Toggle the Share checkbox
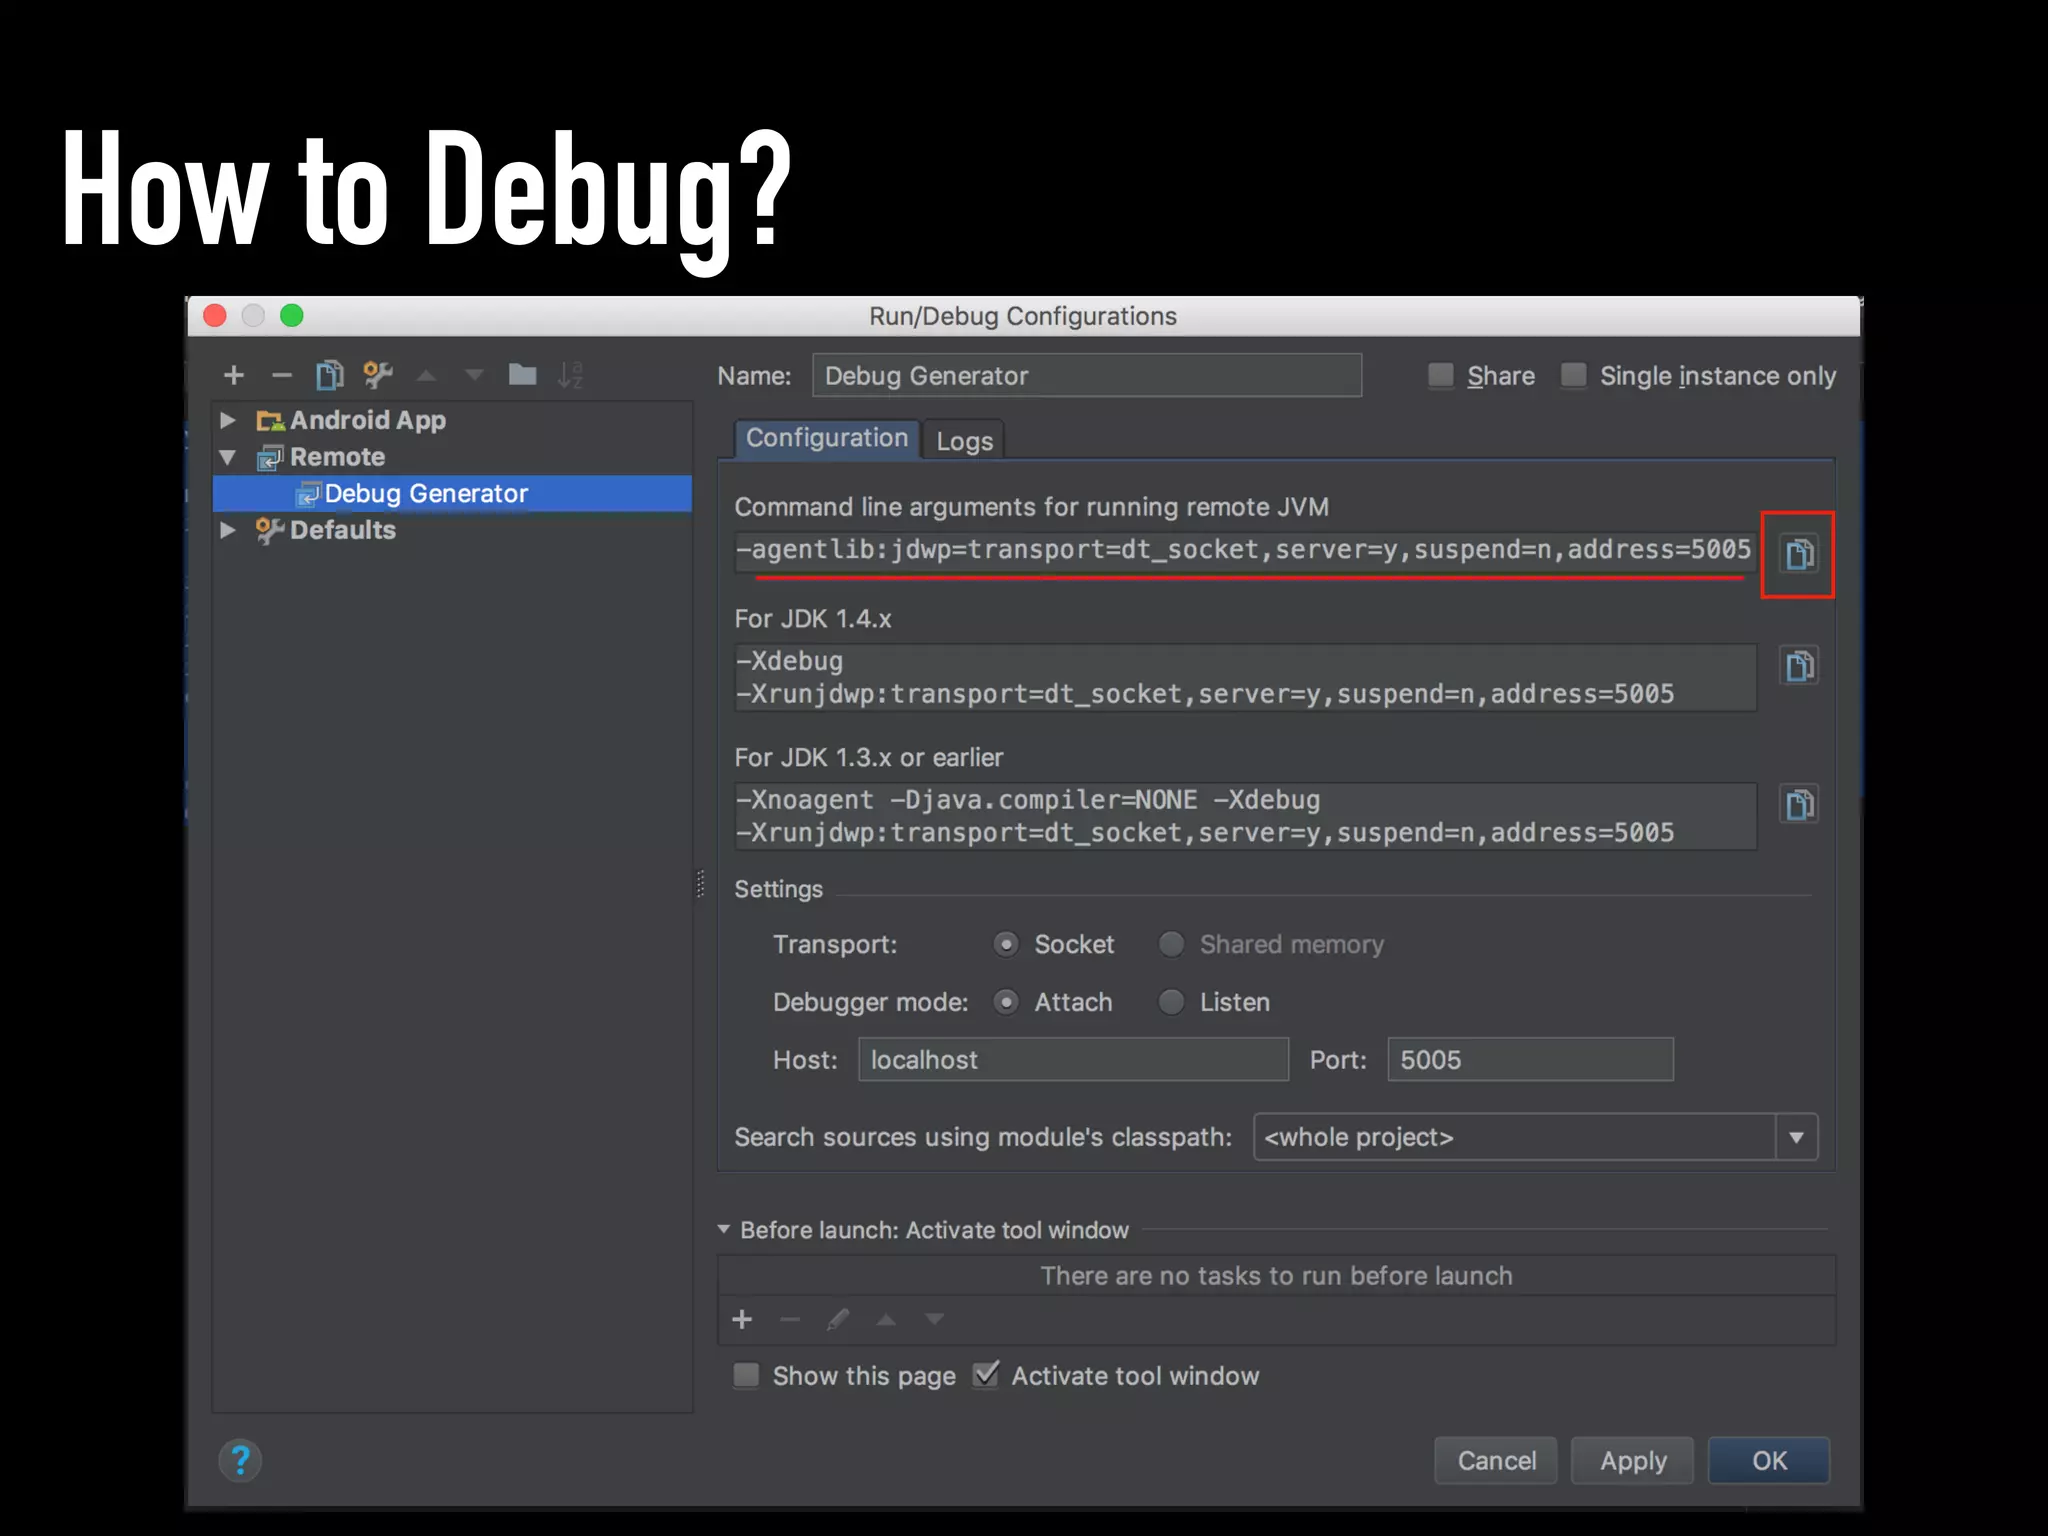 tap(1440, 376)
